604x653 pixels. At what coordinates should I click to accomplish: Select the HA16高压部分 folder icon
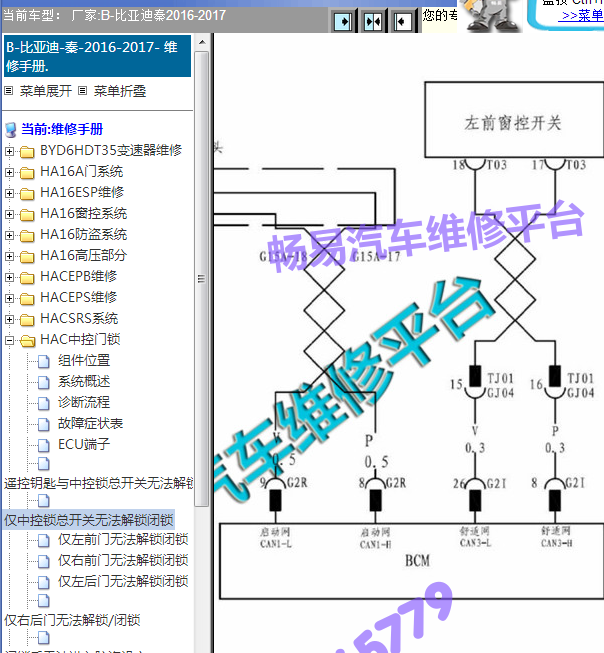point(27,257)
